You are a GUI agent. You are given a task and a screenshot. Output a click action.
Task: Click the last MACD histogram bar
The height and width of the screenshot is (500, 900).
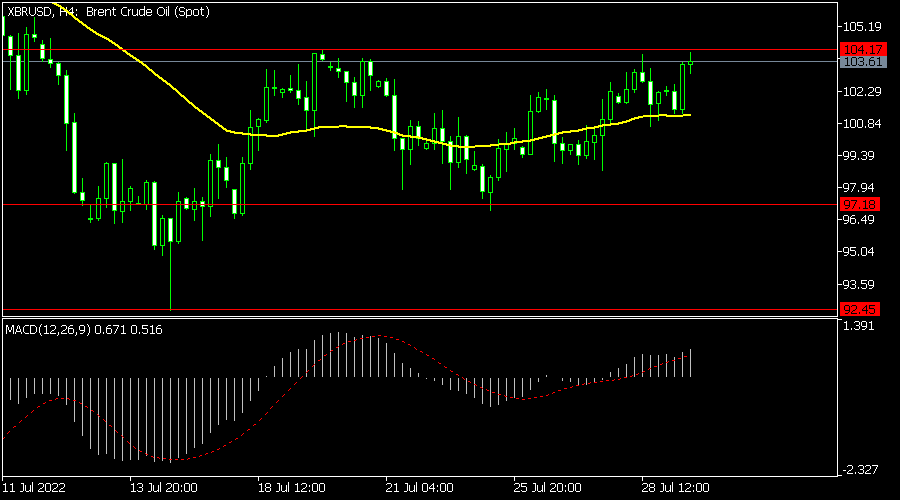(690, 363)
